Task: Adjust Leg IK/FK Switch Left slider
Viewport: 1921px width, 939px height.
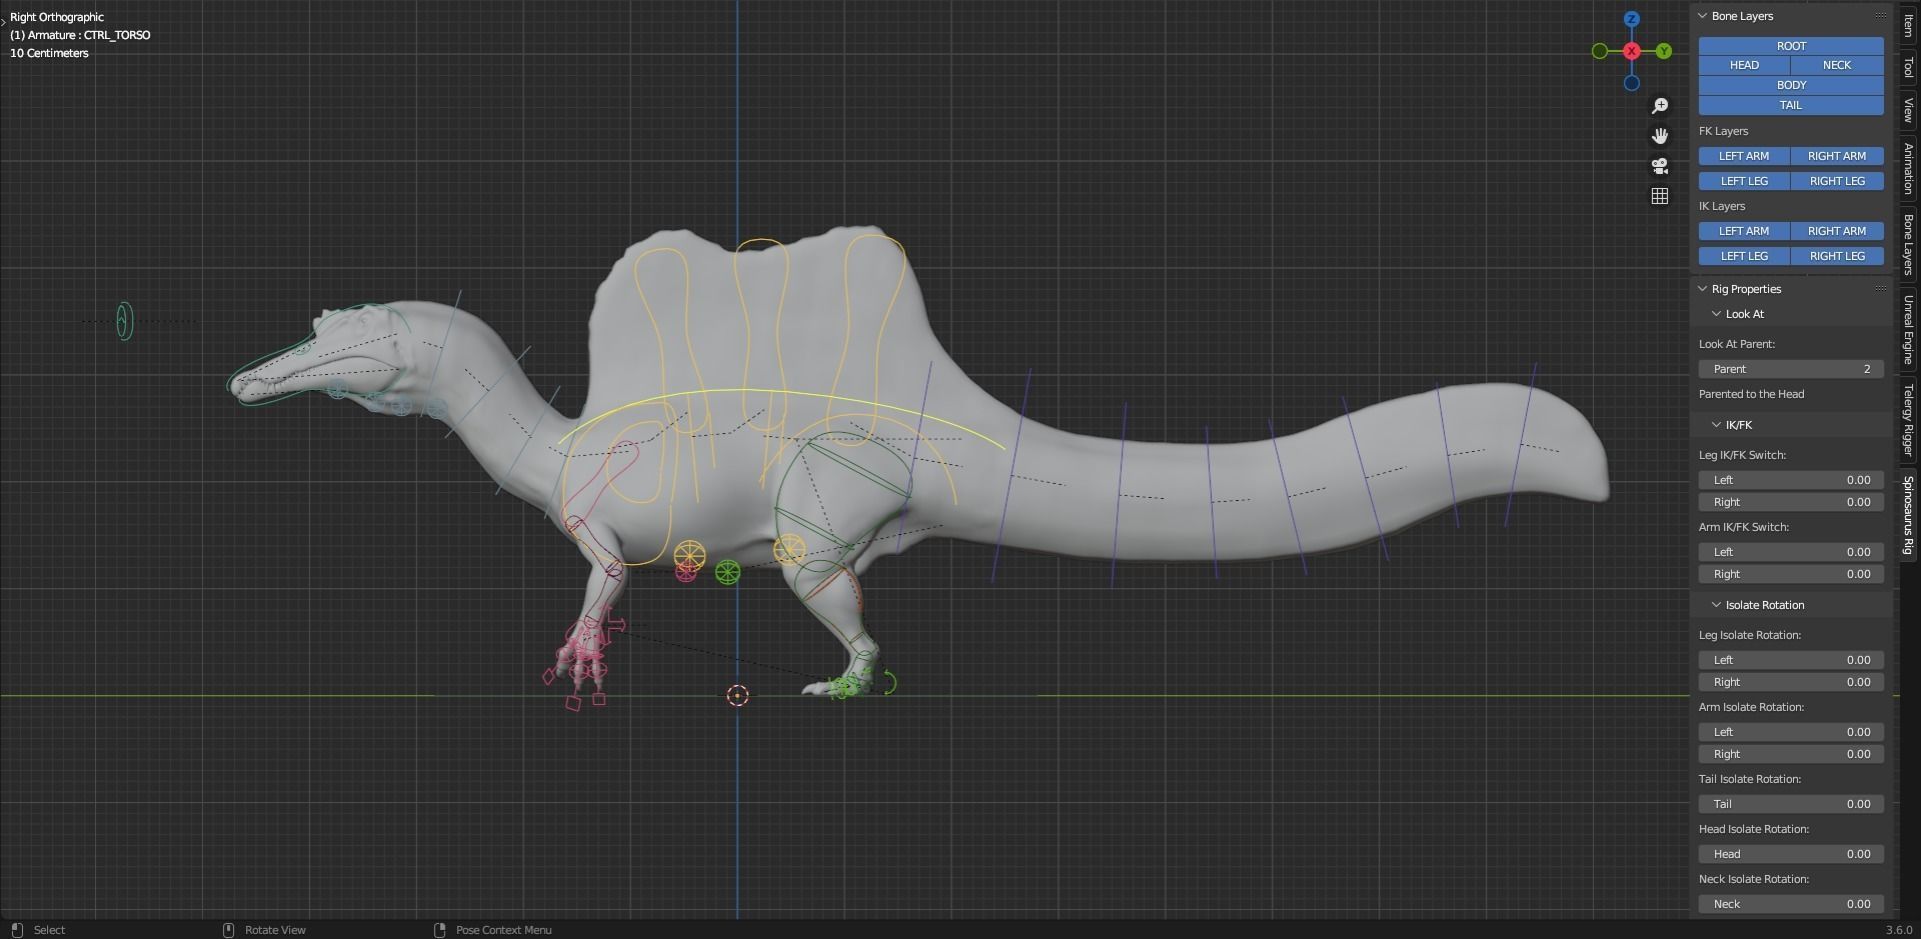Action: (1791, 480)
